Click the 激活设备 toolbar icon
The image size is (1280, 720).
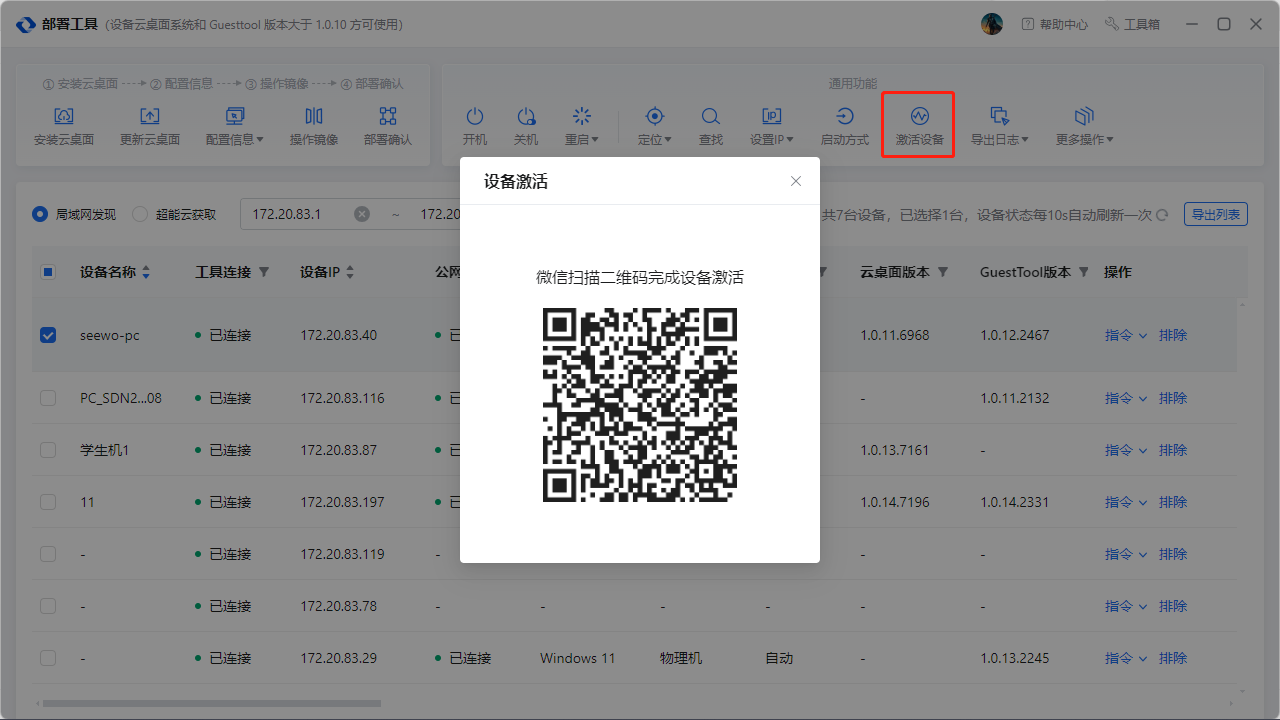tap(919, 127)
